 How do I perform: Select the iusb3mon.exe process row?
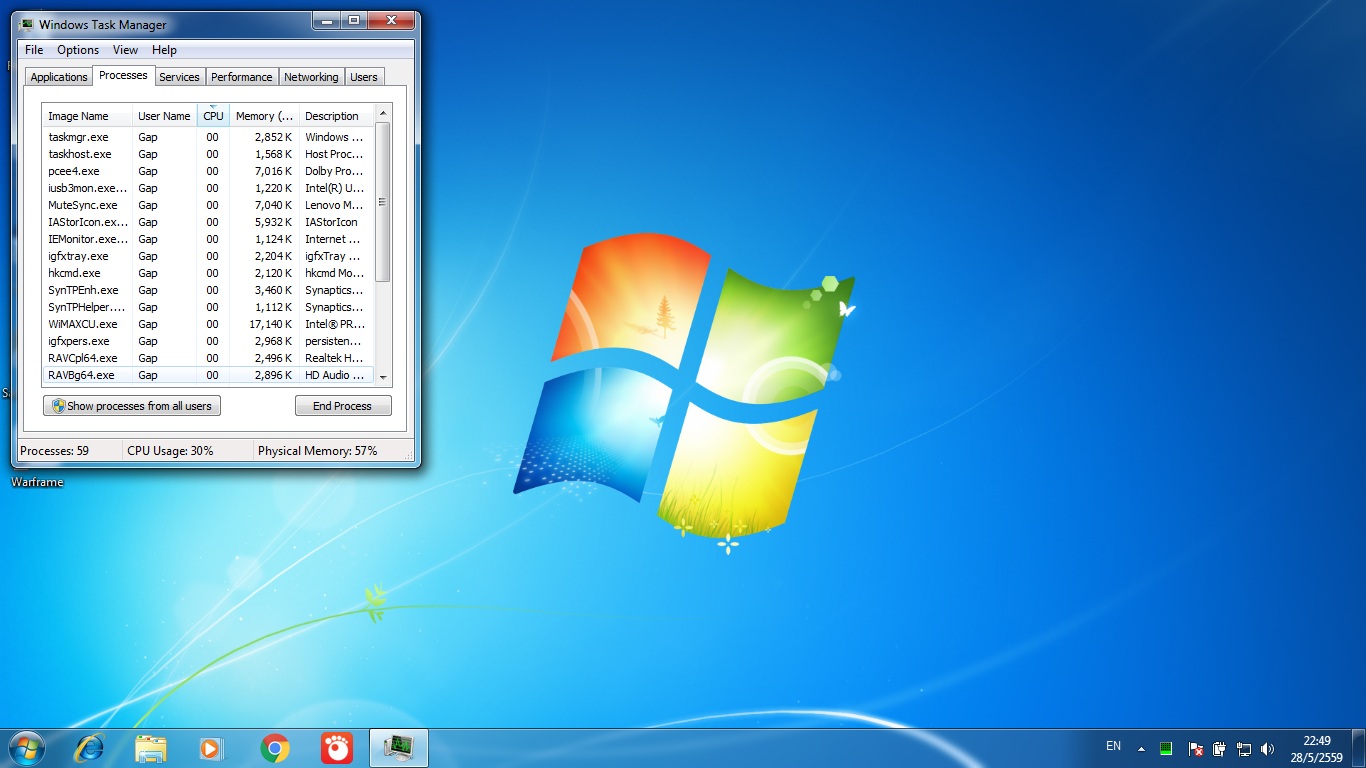tap(208, 188)
